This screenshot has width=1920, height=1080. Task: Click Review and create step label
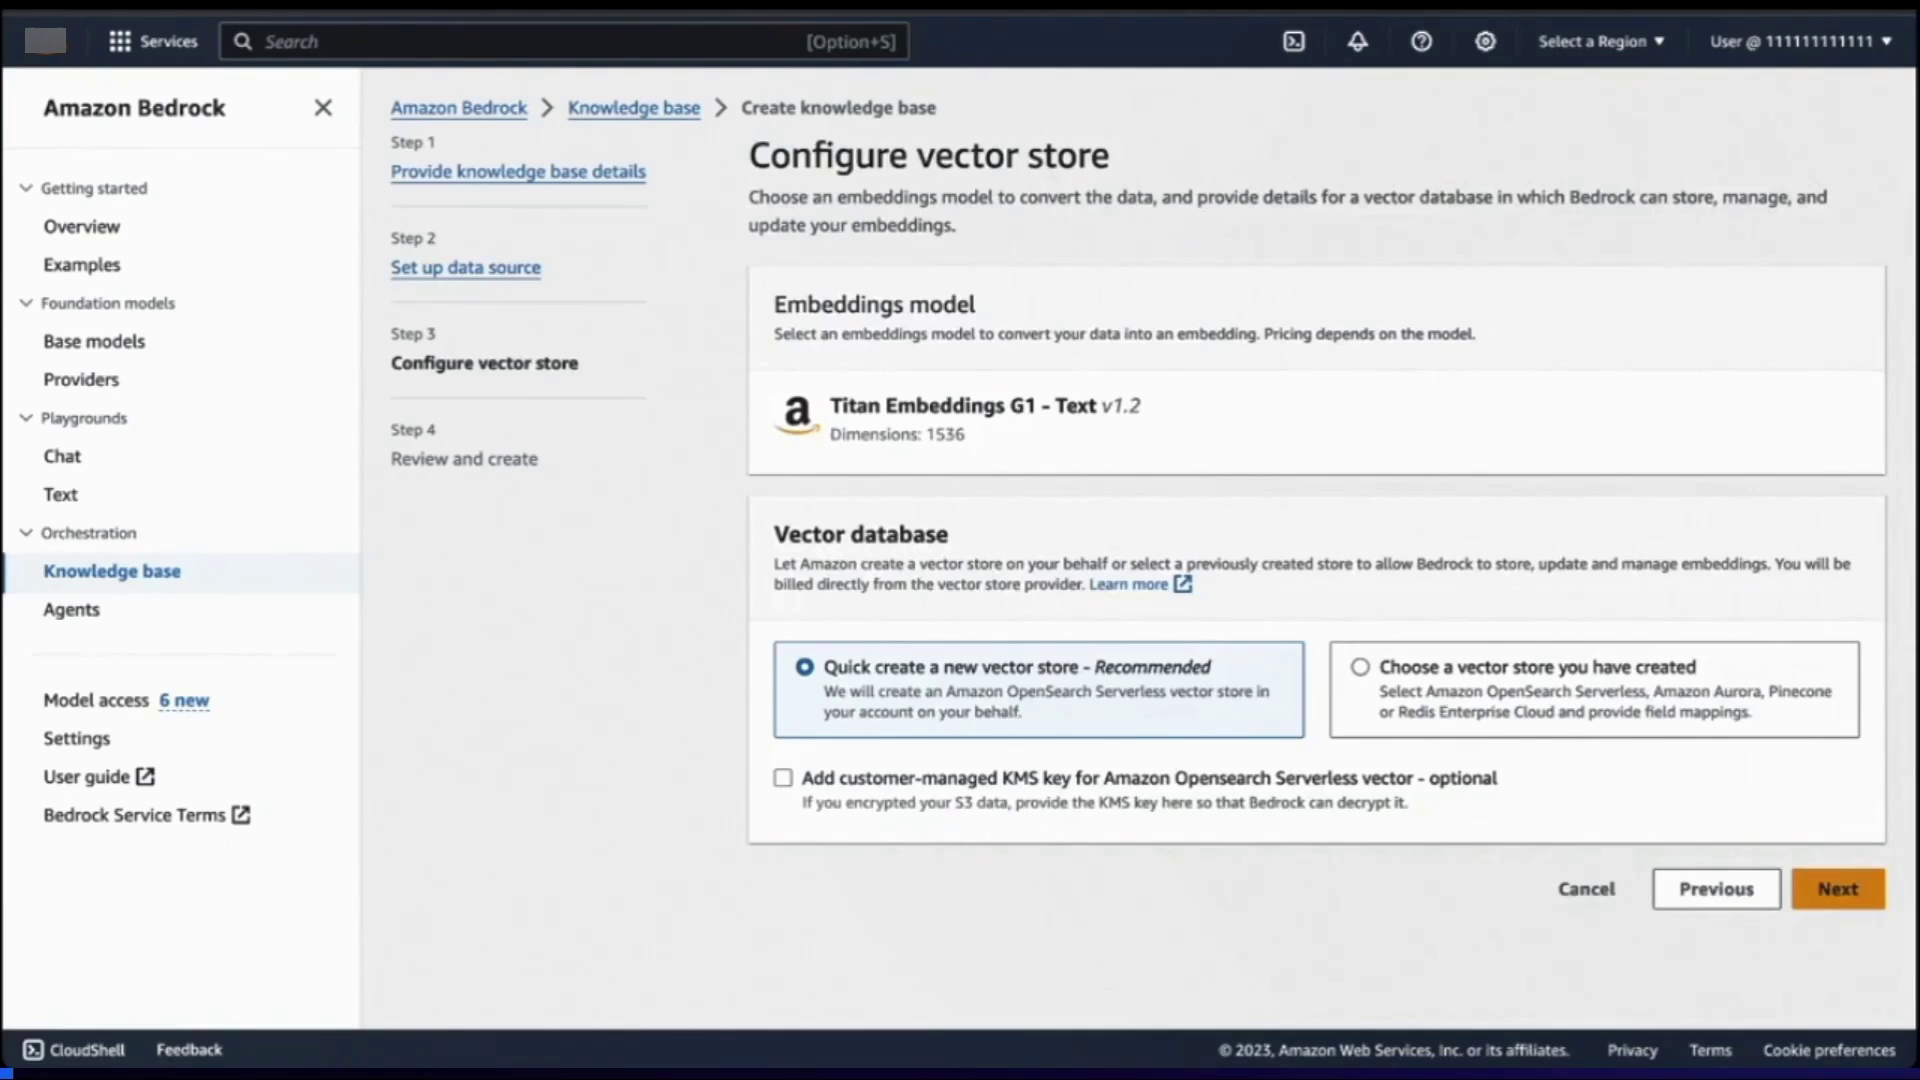[x=464, y=459]
